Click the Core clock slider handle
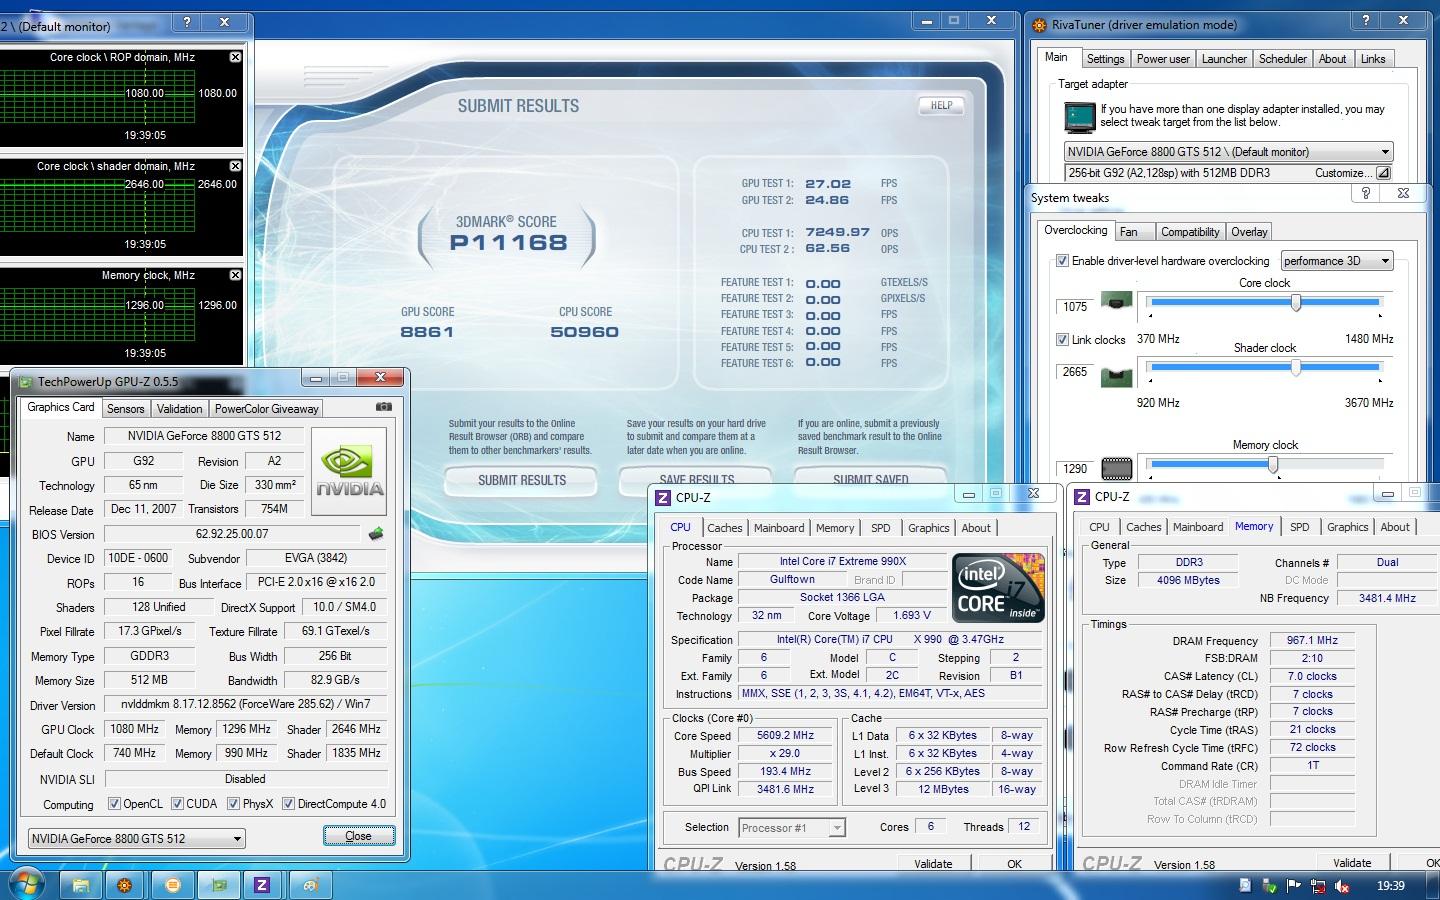The image size is (1440, 900). tap(1296, 302)
